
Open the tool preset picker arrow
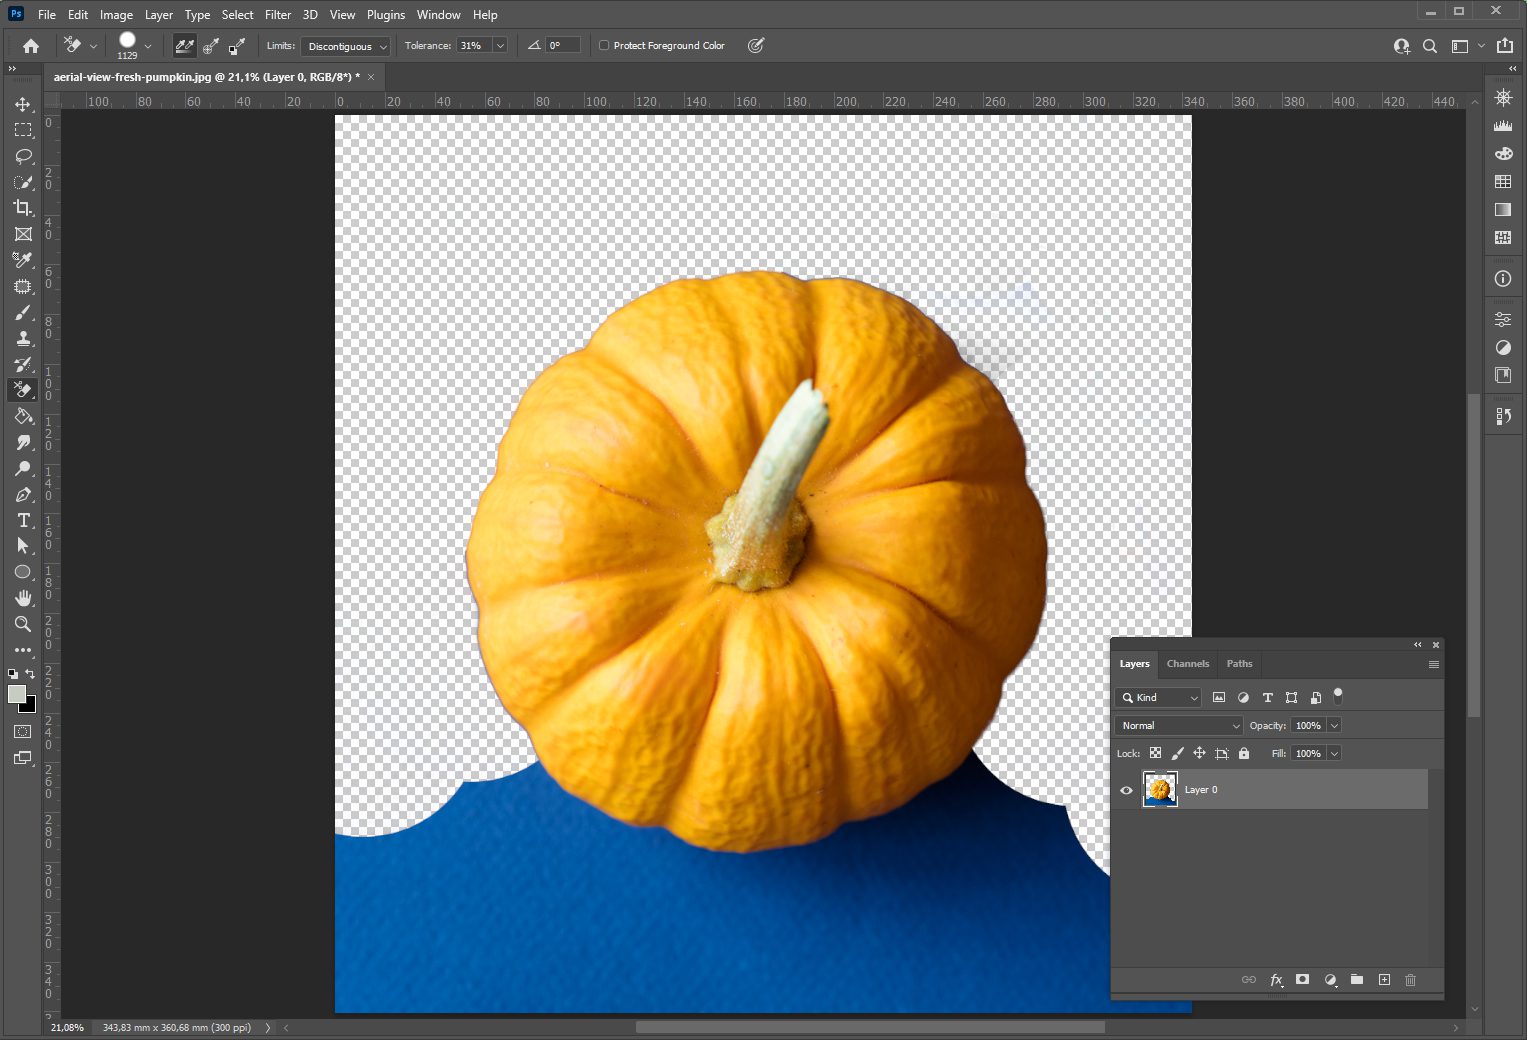tap(93, 46)
